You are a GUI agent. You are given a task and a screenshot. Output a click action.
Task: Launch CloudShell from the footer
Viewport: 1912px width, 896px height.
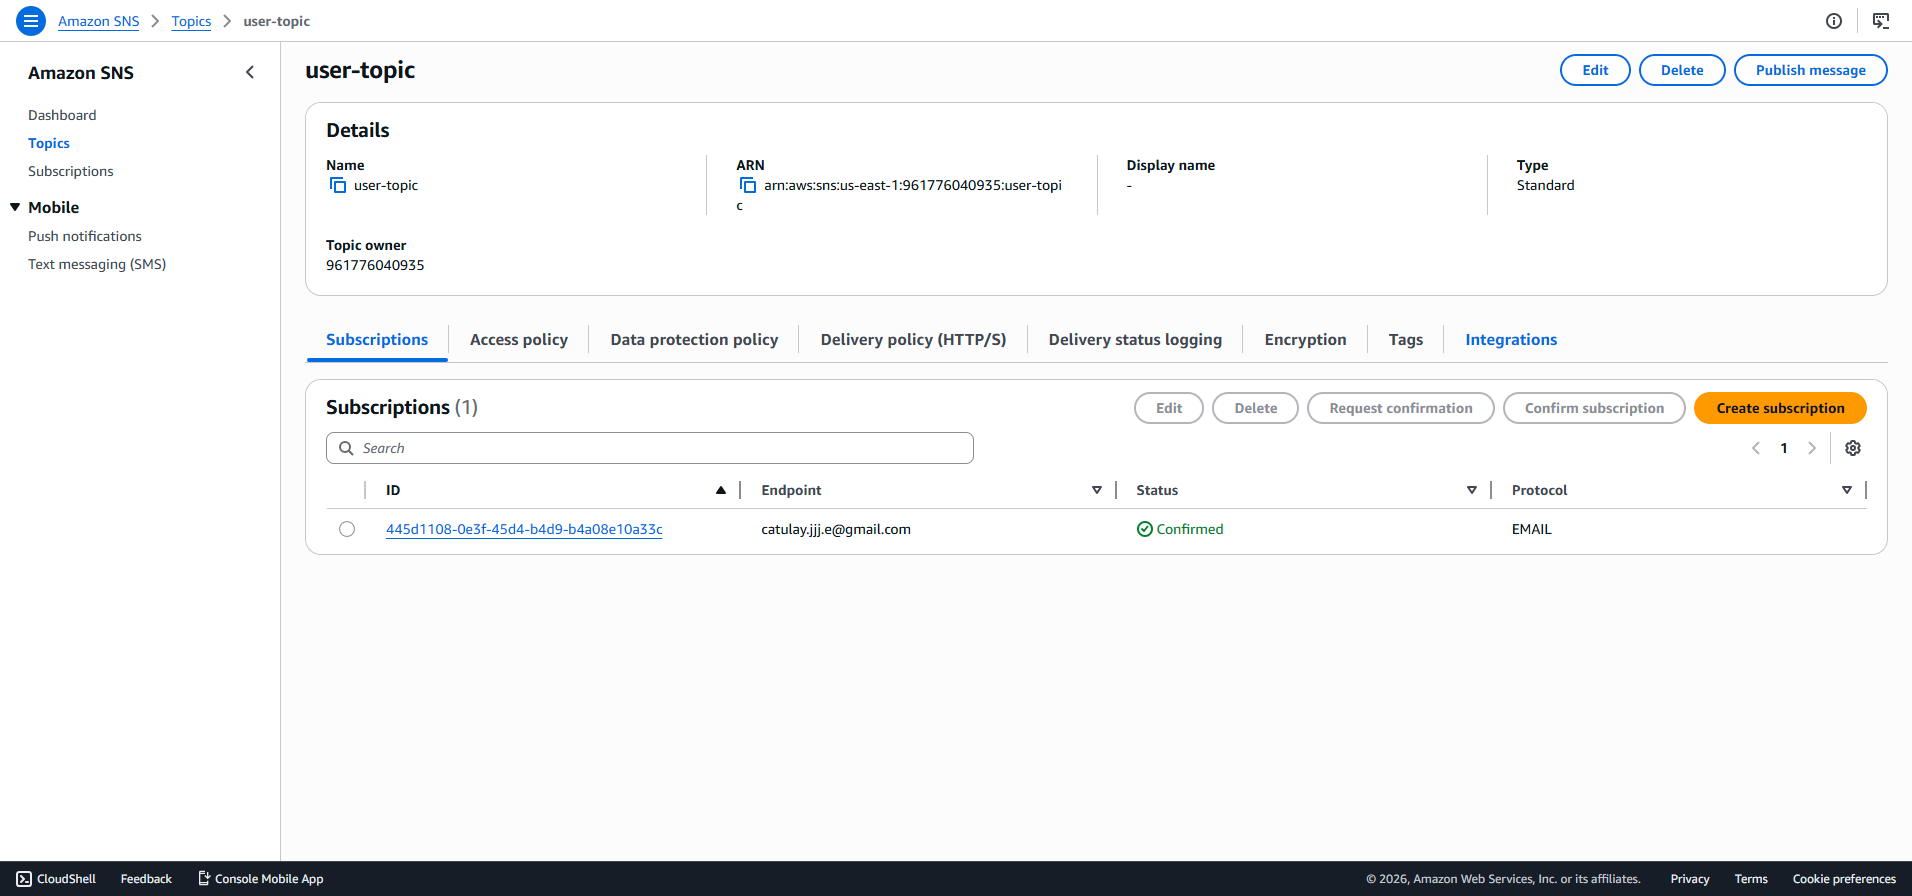(x=56, y=879)
